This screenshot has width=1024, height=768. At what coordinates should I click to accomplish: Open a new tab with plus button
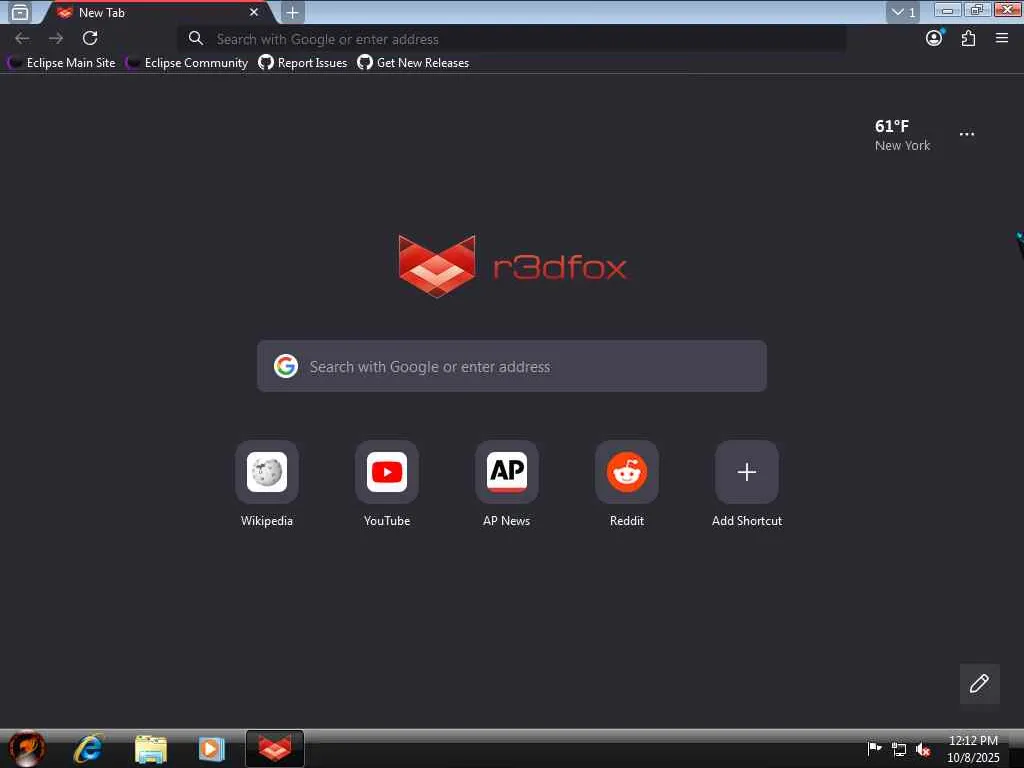(x=293, y=12)
